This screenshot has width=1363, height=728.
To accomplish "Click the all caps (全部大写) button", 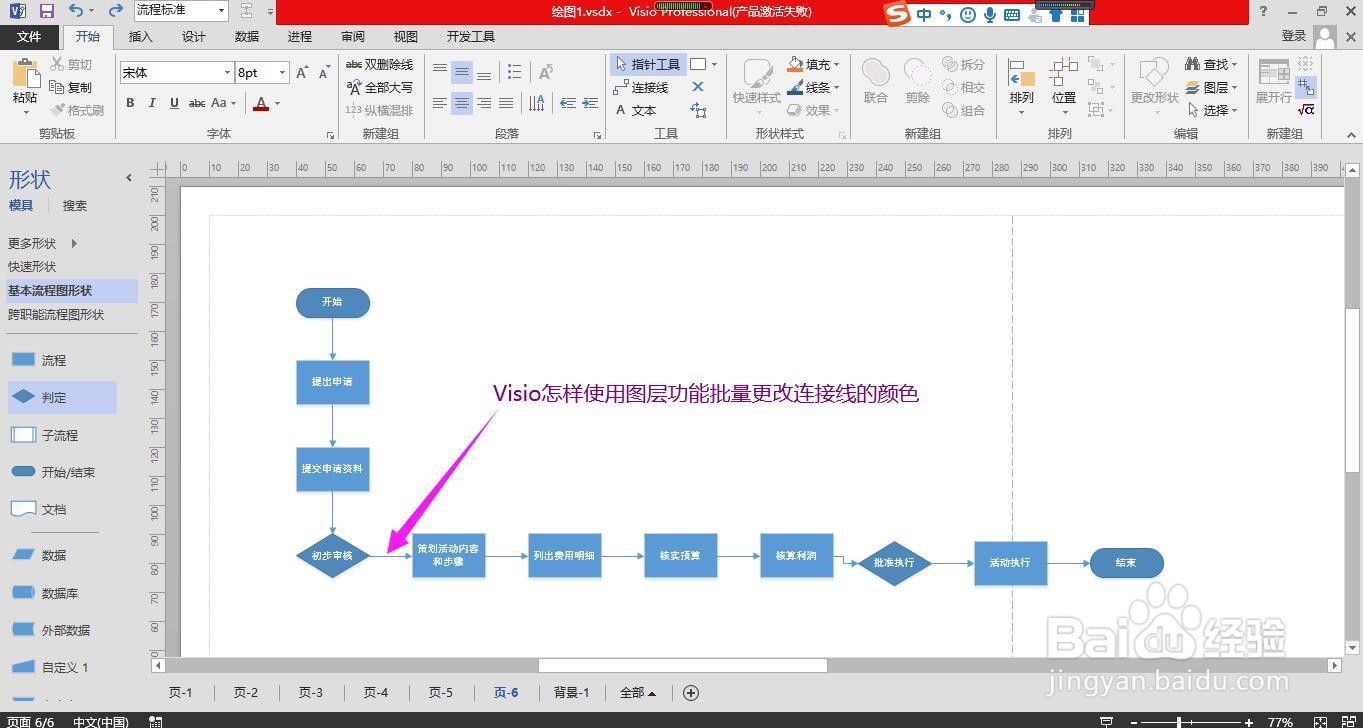I will (x=379, y=88).
